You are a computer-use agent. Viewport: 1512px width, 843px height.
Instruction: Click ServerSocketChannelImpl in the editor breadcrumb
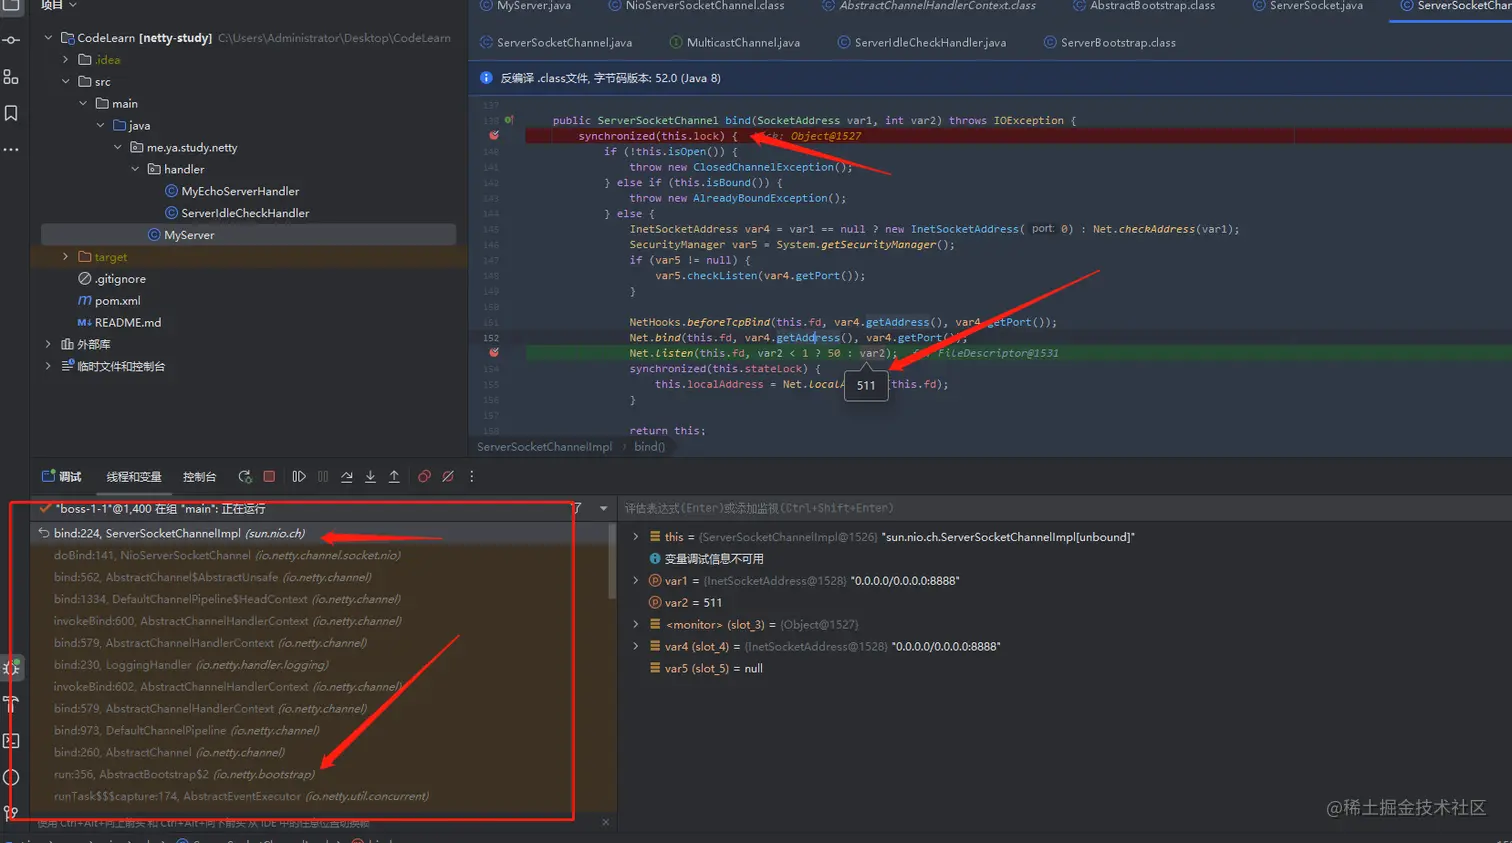(544, 447)
